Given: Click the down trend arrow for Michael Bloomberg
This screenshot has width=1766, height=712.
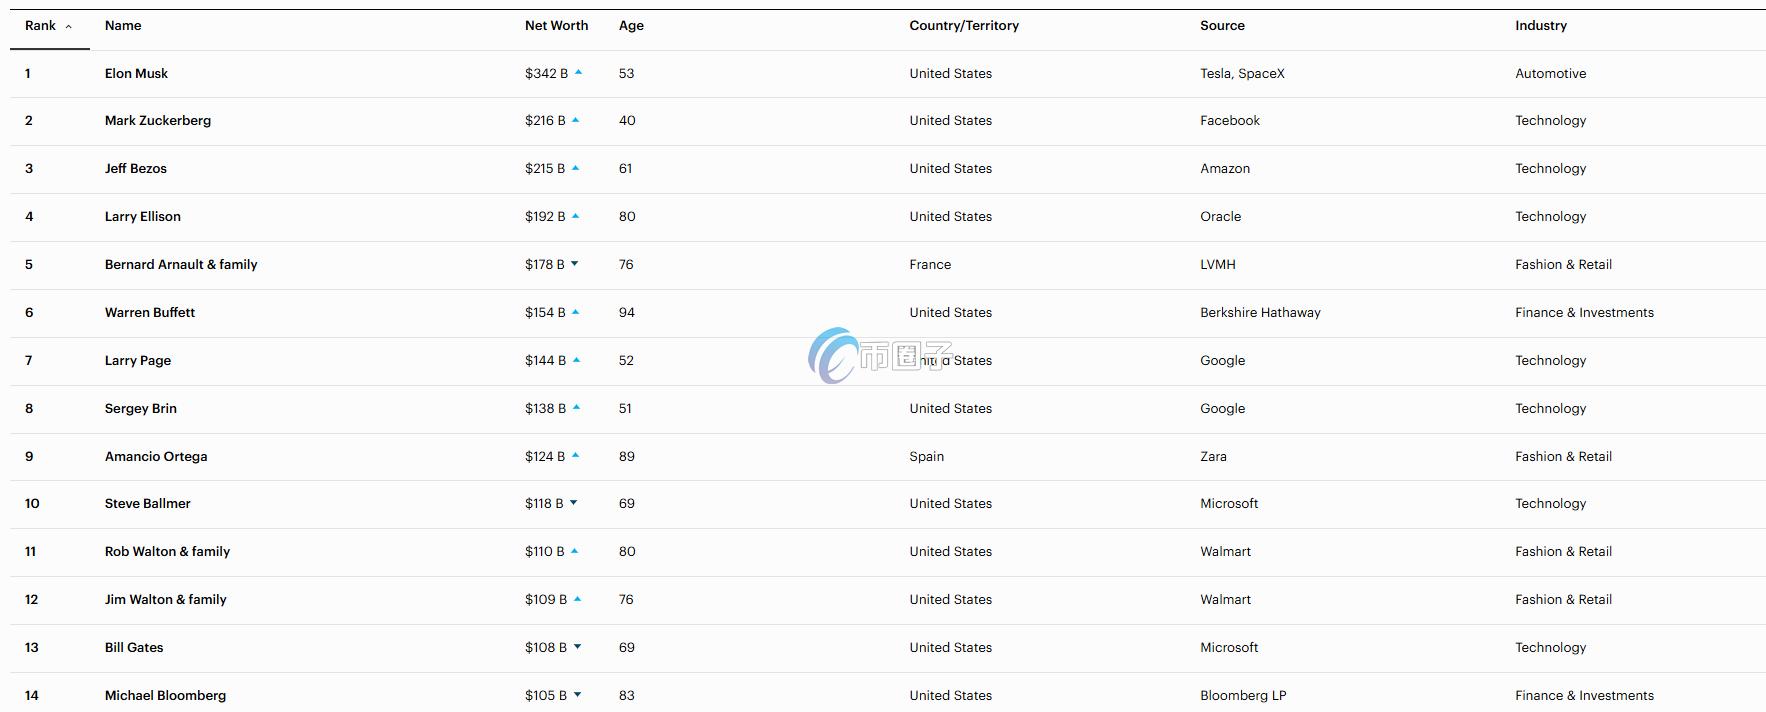Looking at the screenshot, I should (578, 695).
